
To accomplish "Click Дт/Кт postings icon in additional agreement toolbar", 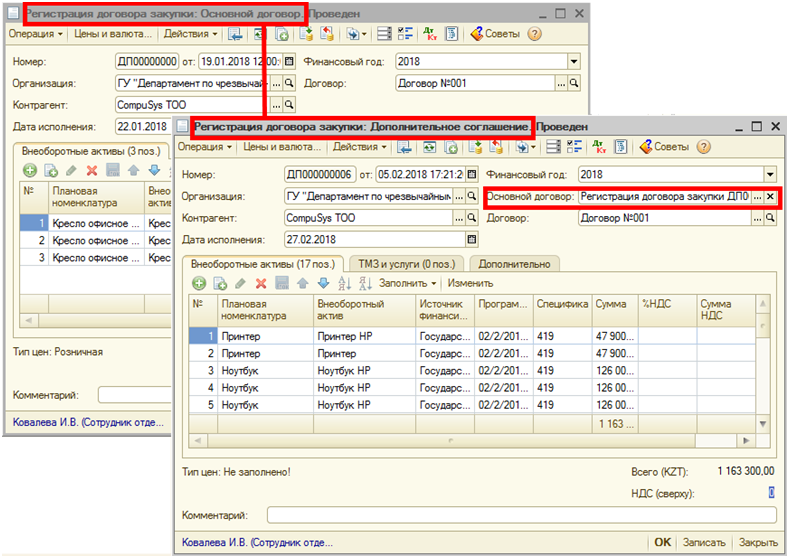I will (x=598, y=147).
